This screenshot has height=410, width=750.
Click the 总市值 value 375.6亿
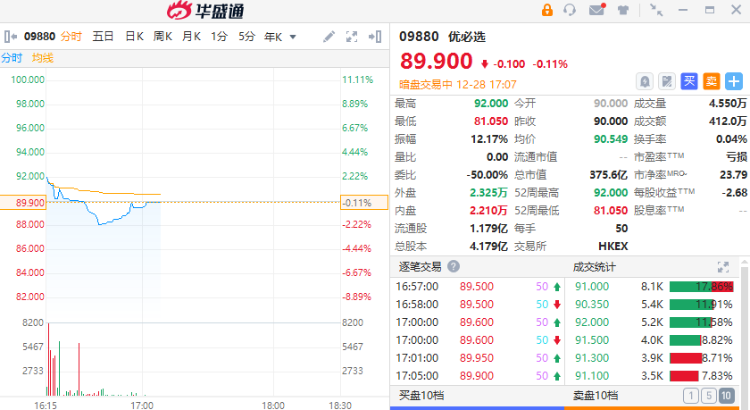pos(608,175)
